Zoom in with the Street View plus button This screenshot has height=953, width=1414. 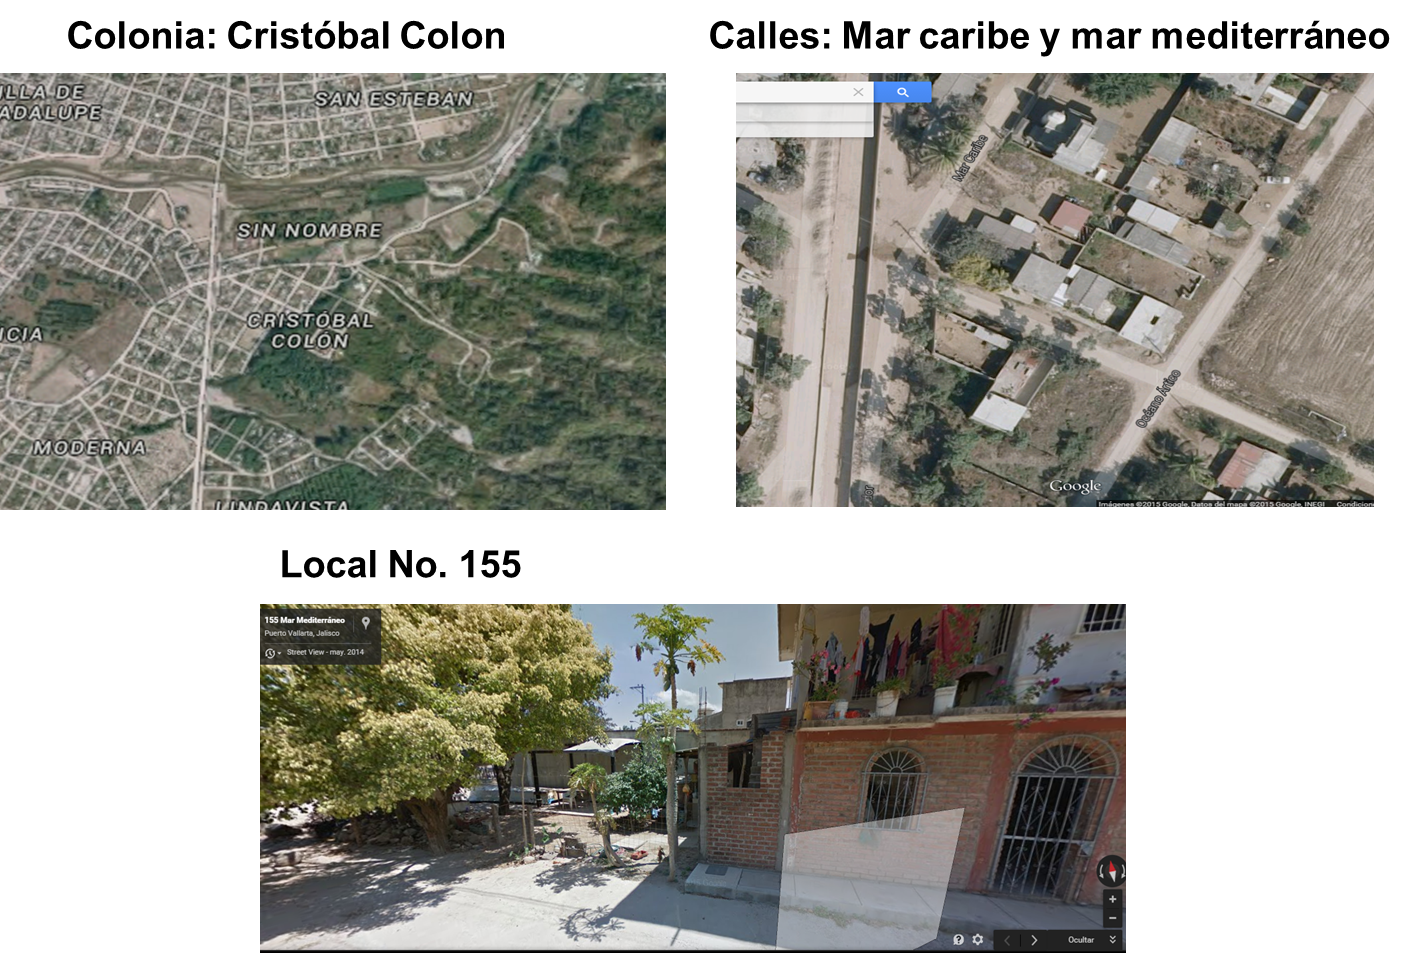click(1112, 899)
